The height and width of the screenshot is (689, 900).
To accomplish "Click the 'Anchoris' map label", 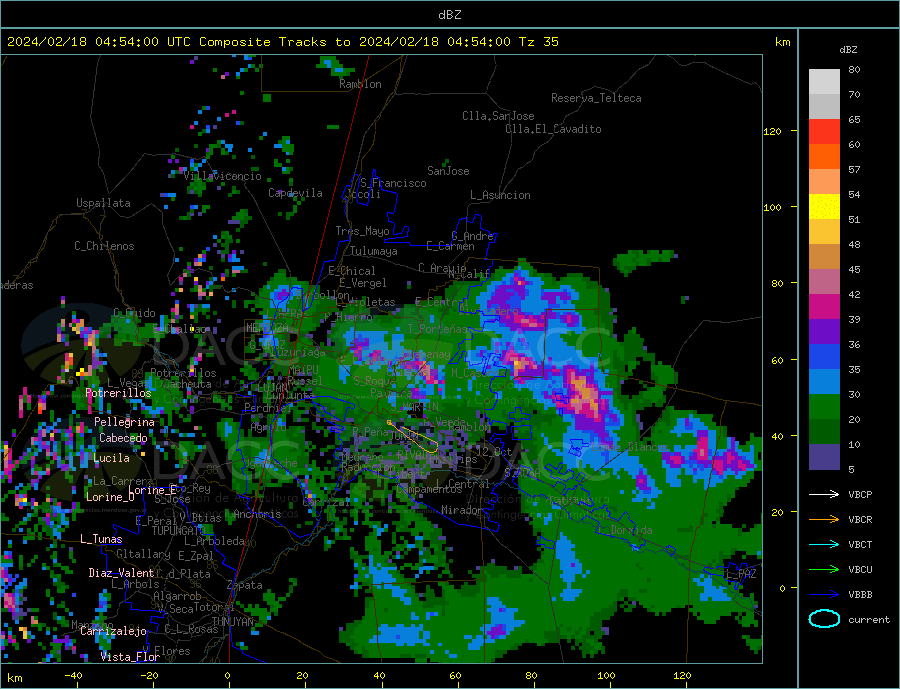I will click(257, 514).
